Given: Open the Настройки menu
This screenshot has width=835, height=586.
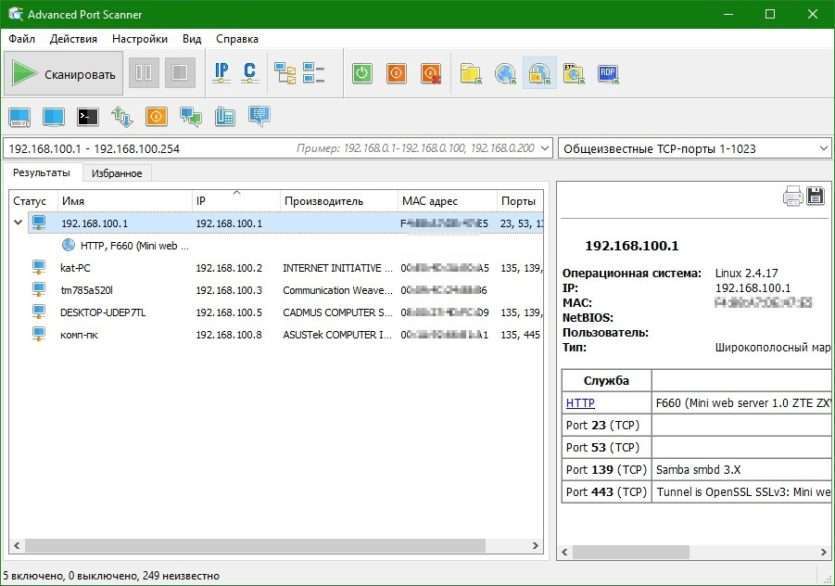Looking at the screenshot, I should [140, 39].
